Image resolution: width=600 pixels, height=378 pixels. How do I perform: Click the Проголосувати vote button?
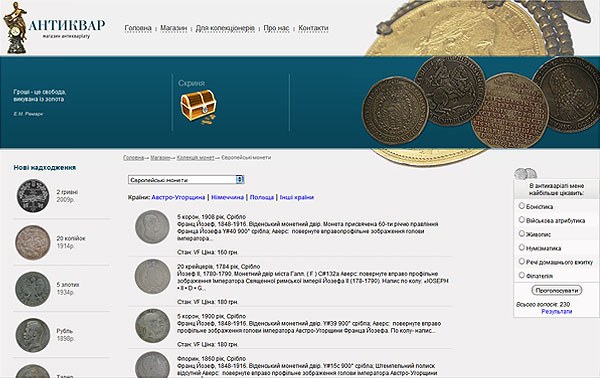[x=557, y=290]
